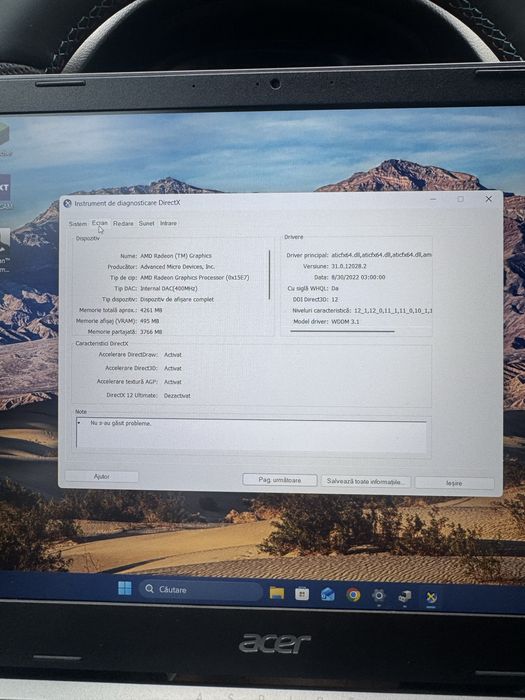
Task: Close the DirectX diagnostic window
Action: [x=488, y=199]
